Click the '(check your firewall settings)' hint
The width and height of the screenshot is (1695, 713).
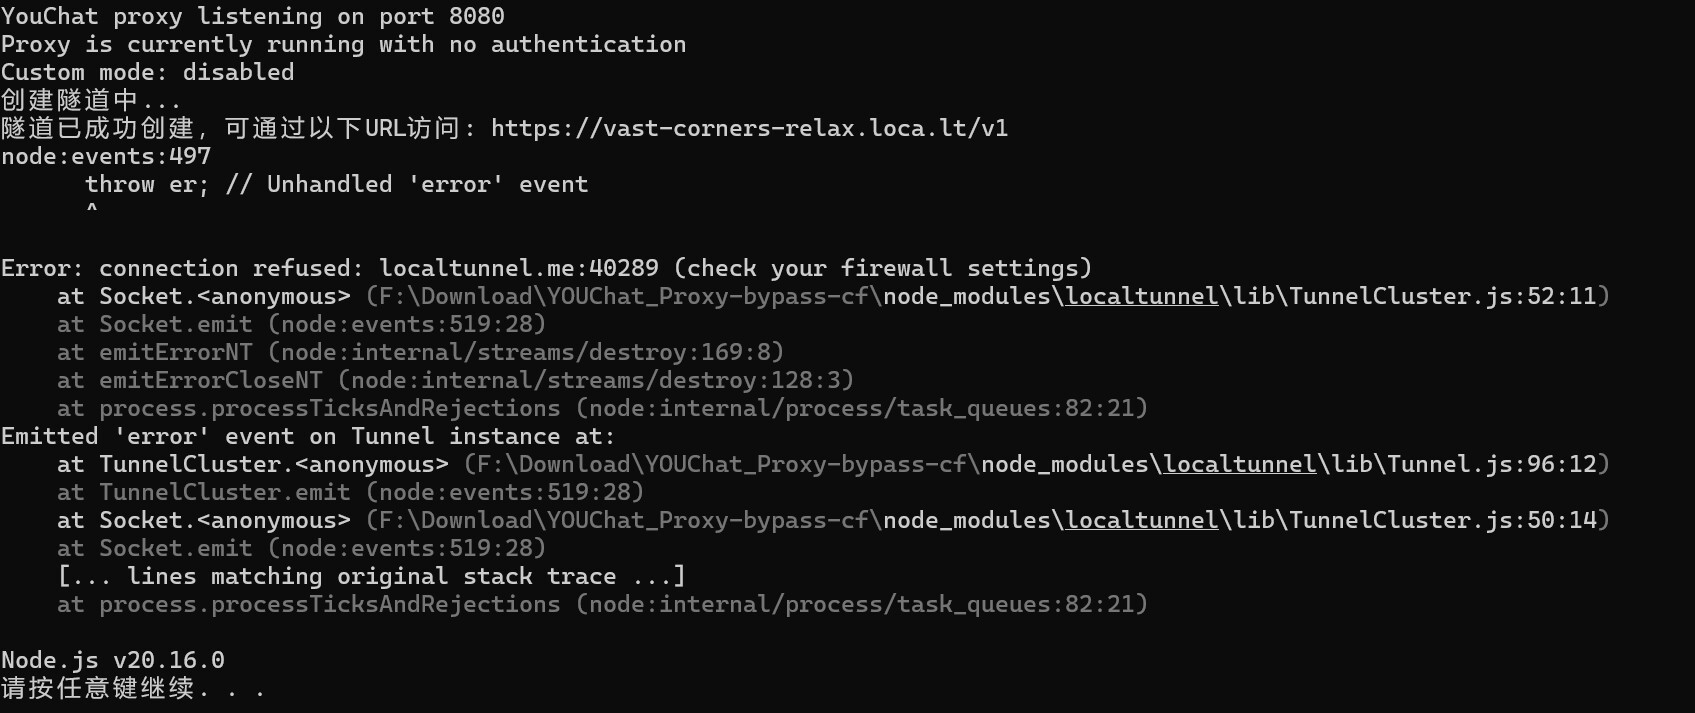883,269
